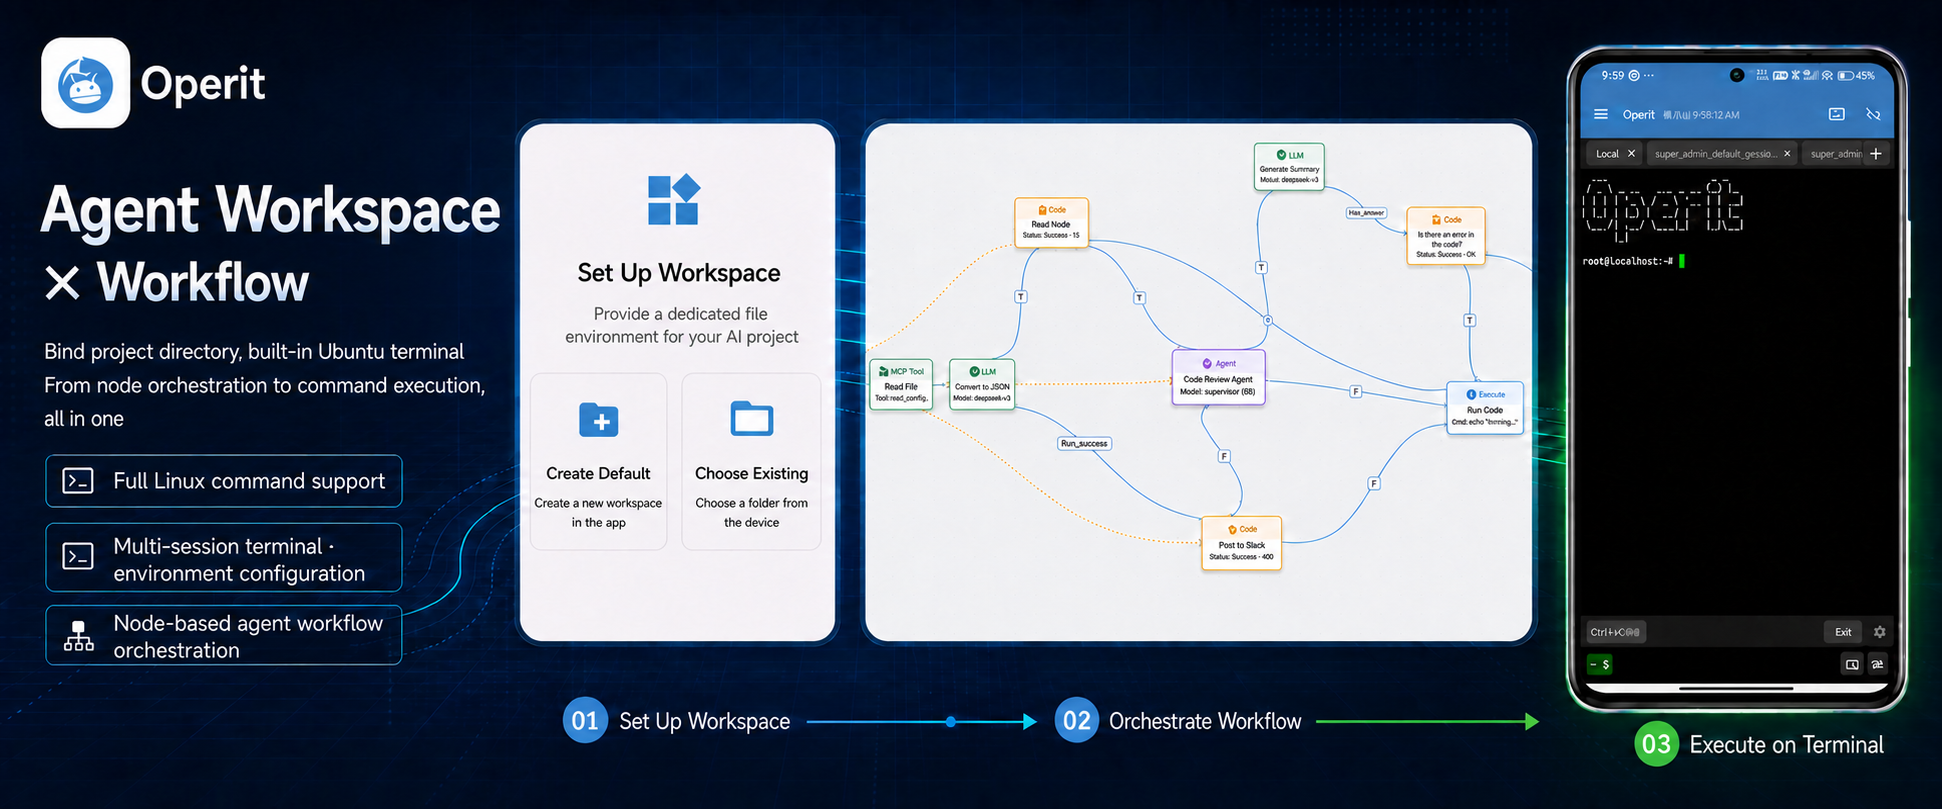Tap the battery 45% indicator in status bar

click(1856, 75)
